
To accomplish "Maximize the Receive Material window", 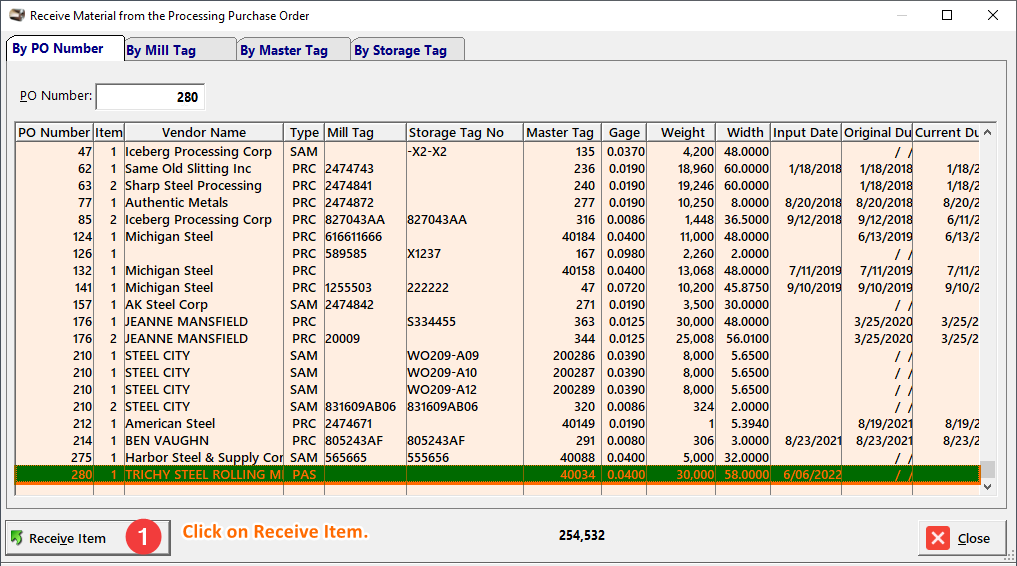I will coord(947,15).
